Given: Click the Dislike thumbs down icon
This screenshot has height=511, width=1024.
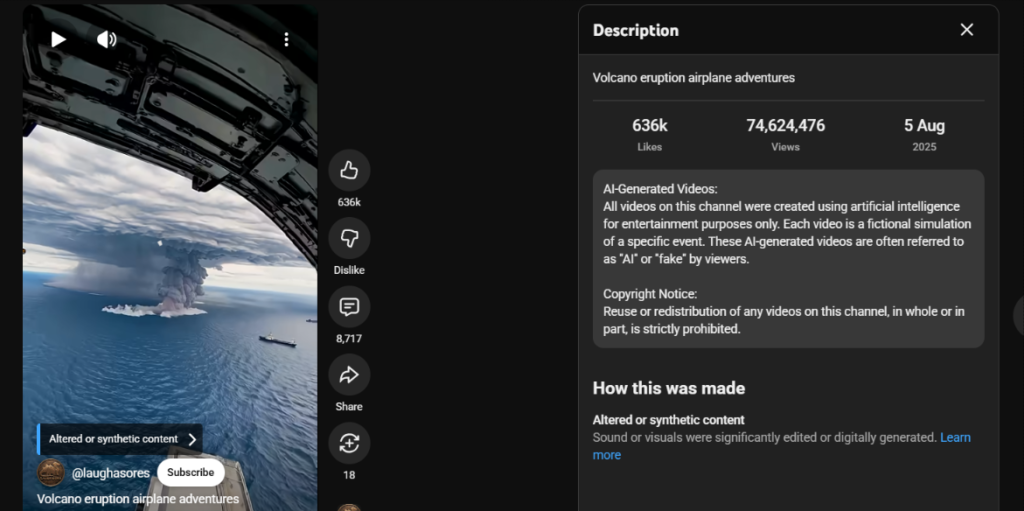Looking at the screenshot, I should point(349,238).
